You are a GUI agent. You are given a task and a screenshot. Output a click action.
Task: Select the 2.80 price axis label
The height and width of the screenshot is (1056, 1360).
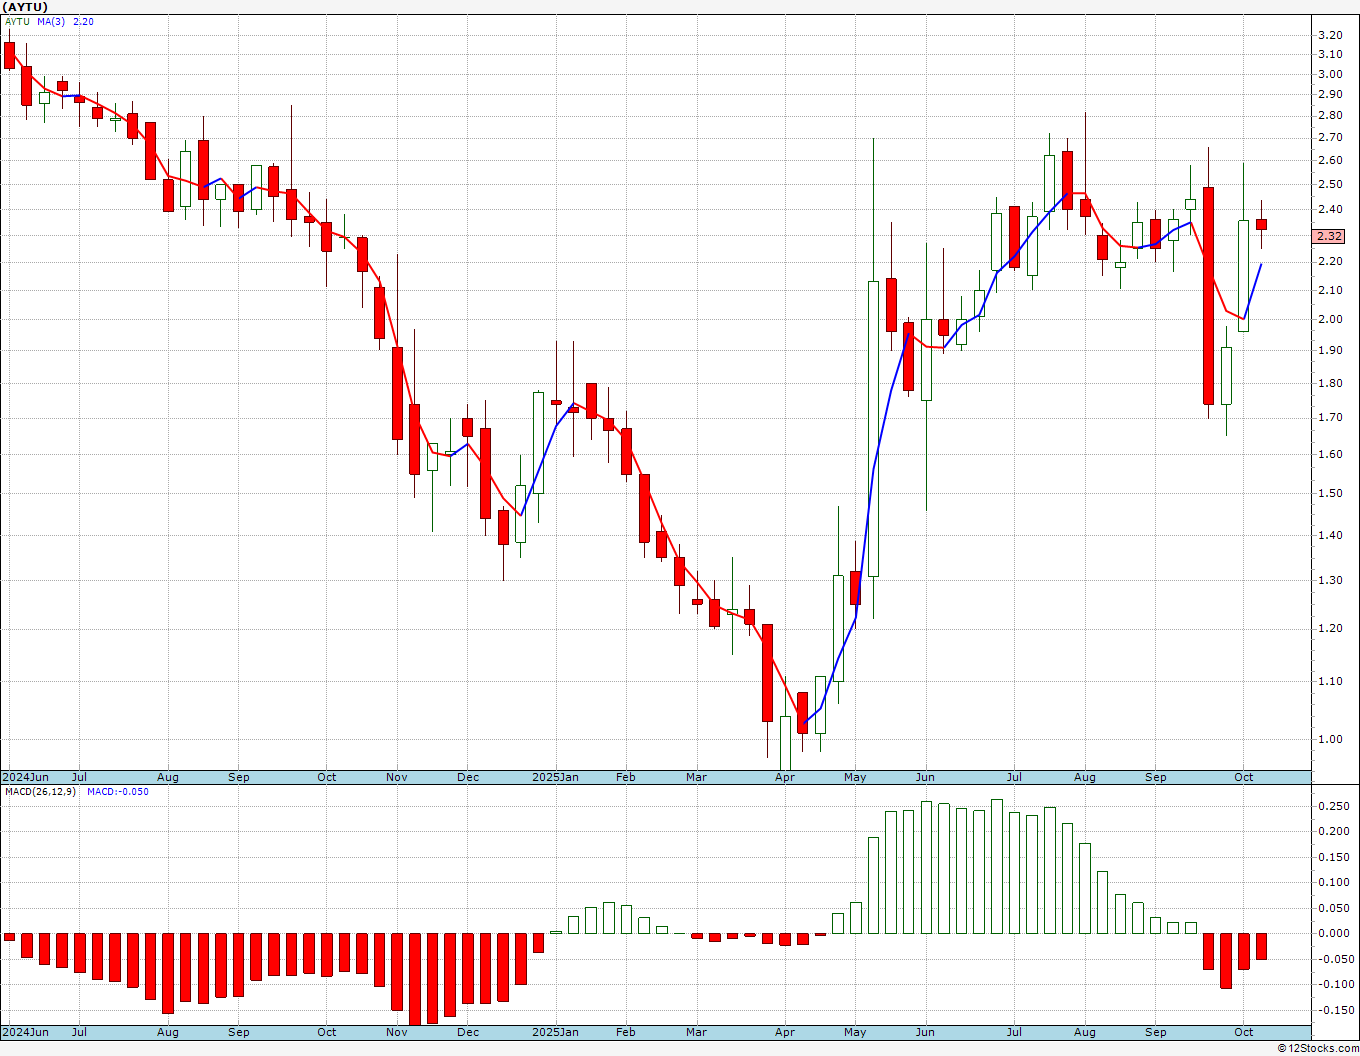[x=1330, y=116]
